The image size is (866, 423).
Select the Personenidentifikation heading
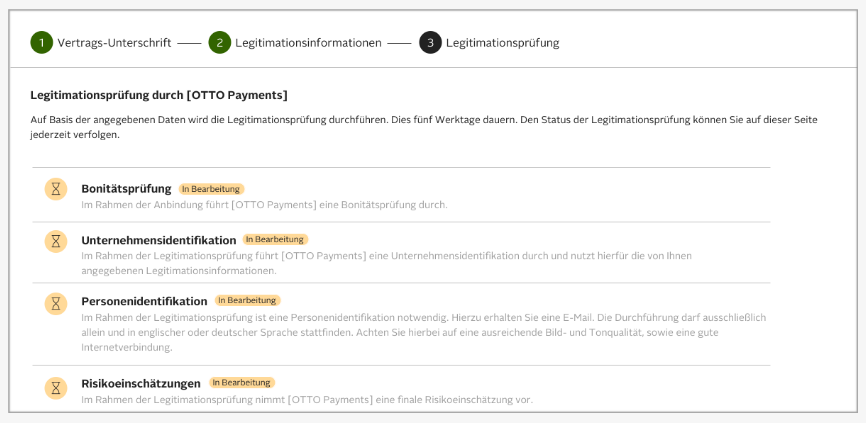click(x=144, y=300)
